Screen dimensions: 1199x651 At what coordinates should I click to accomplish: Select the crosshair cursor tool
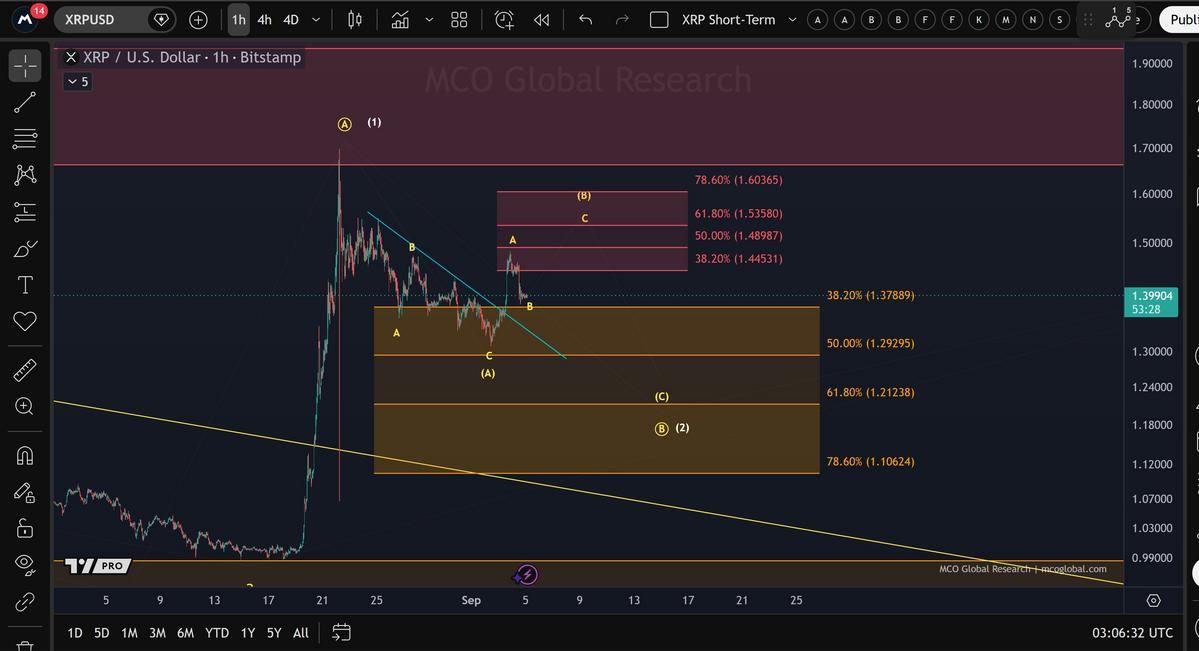coord(24,66)
